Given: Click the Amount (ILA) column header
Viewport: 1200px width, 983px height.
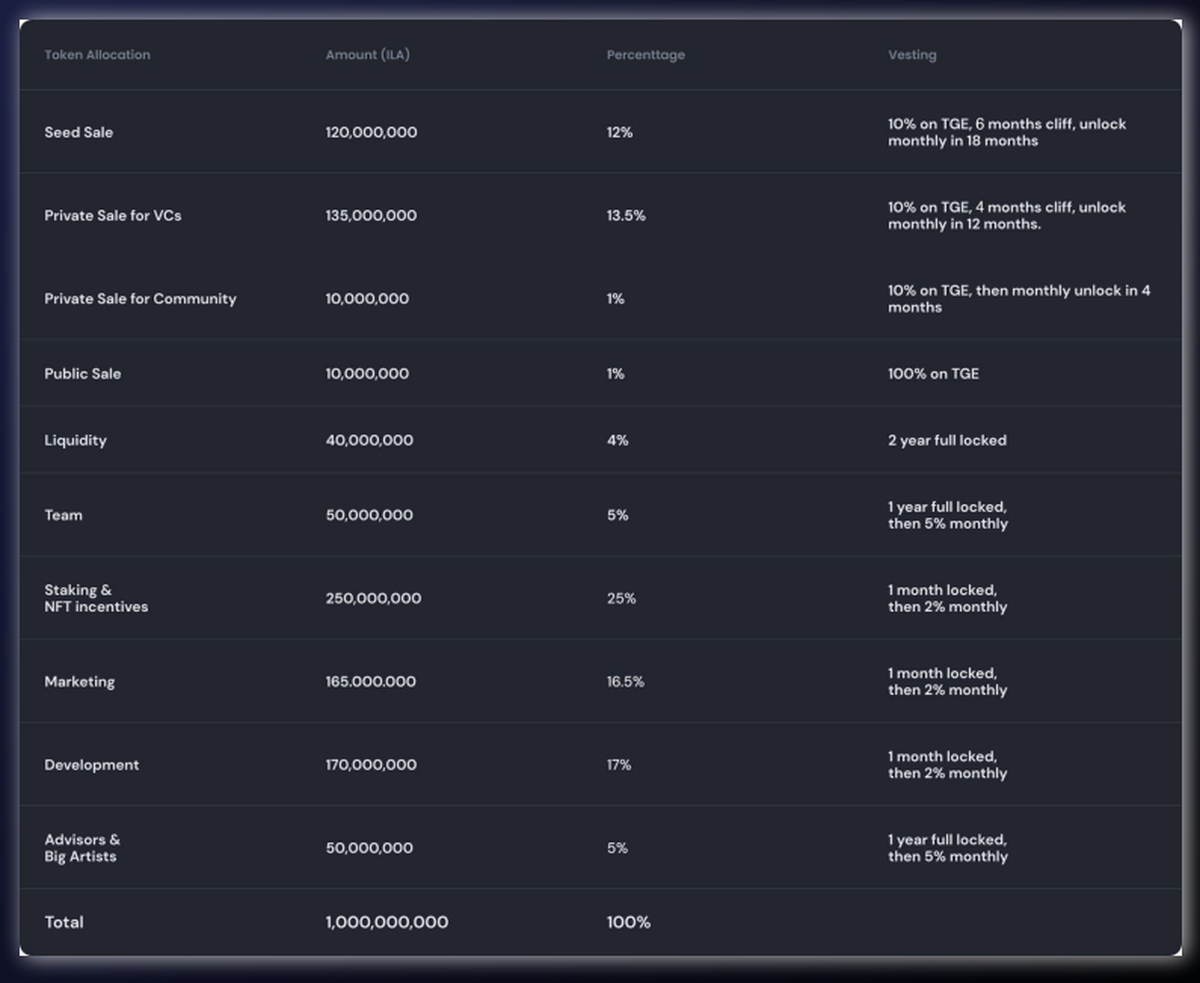Looking at the screenshot, I should click(x=367, y=55).
